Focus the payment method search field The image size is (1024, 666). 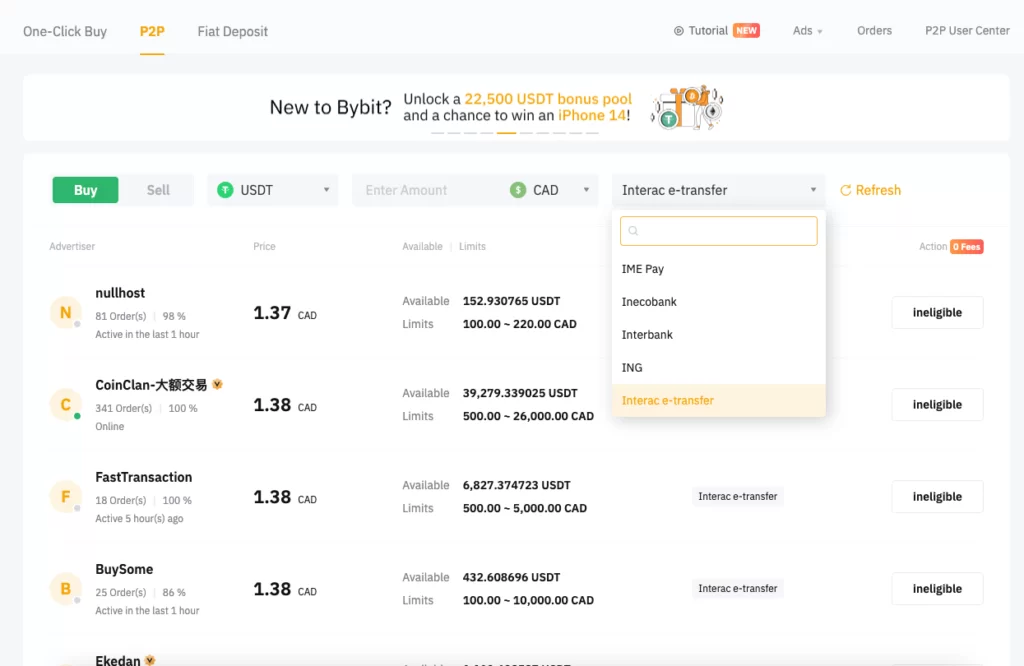point(718,231)
